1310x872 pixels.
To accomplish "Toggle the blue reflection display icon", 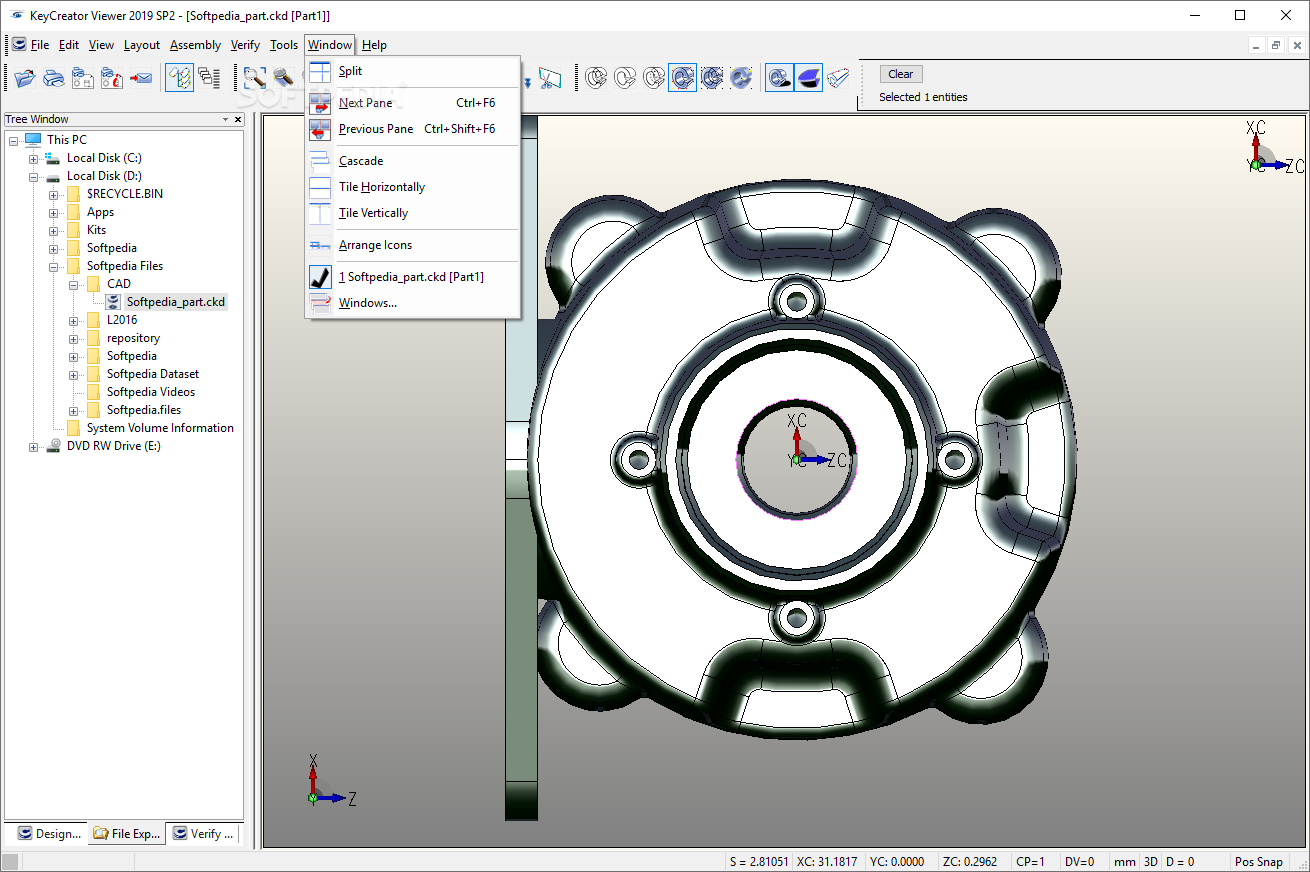I will point(809,77).
